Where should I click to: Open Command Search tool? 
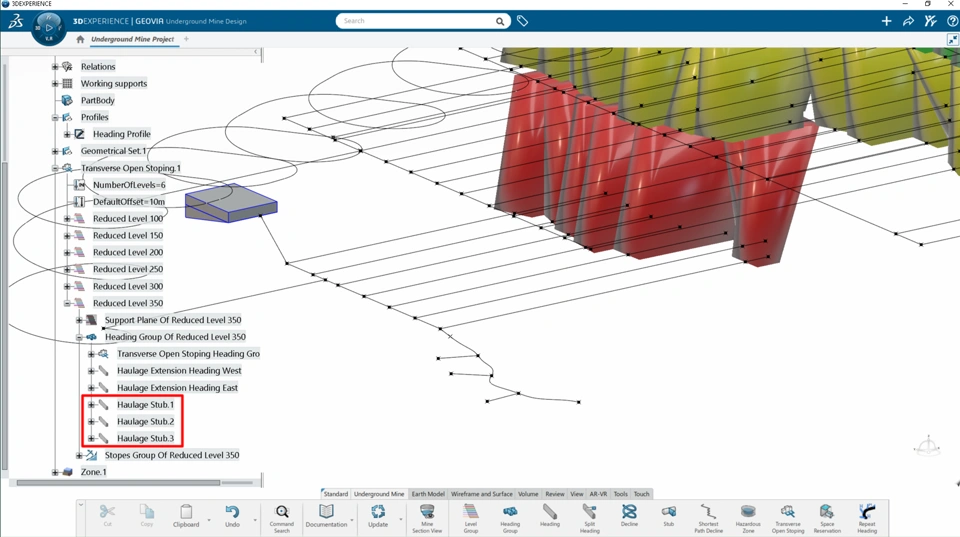(x=282, y=519)
